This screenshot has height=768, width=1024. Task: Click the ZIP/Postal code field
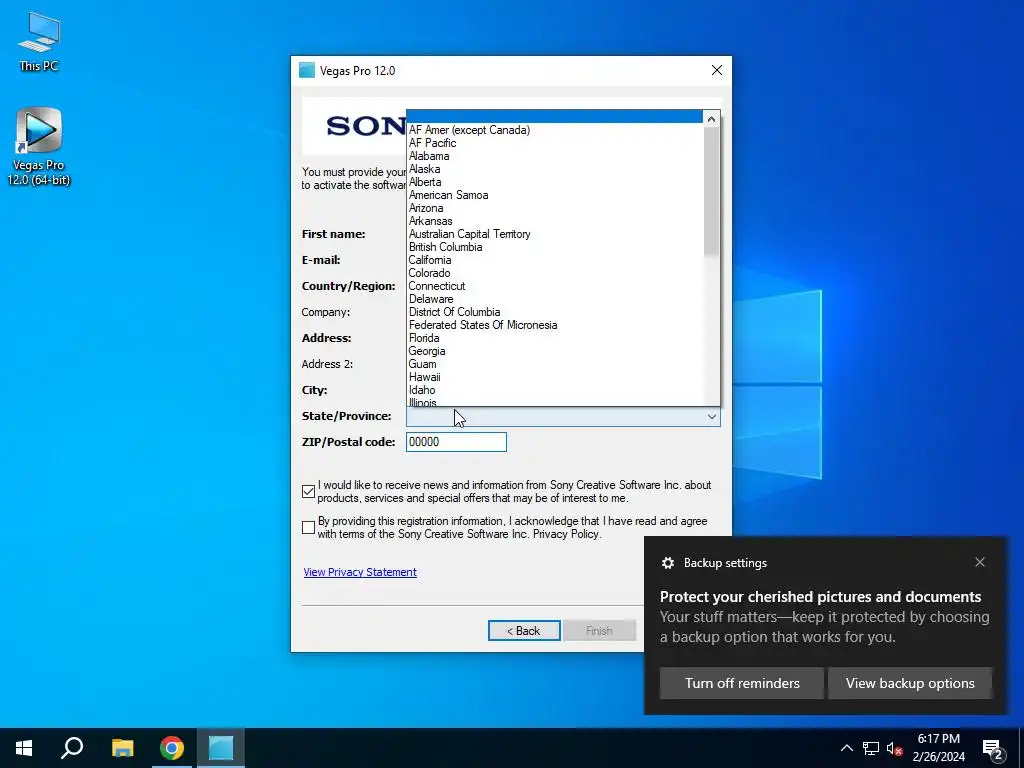[456, 442]
